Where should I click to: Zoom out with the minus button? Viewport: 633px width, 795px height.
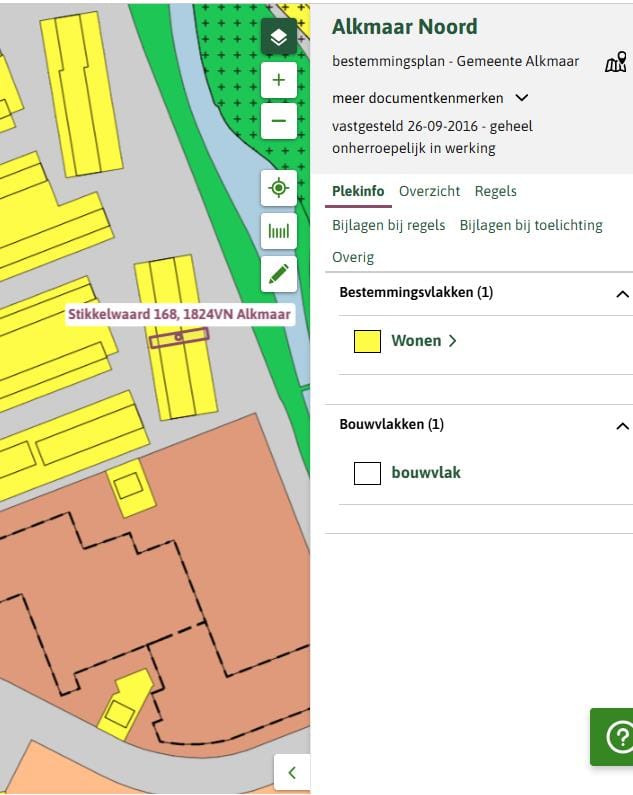(278, 121)
